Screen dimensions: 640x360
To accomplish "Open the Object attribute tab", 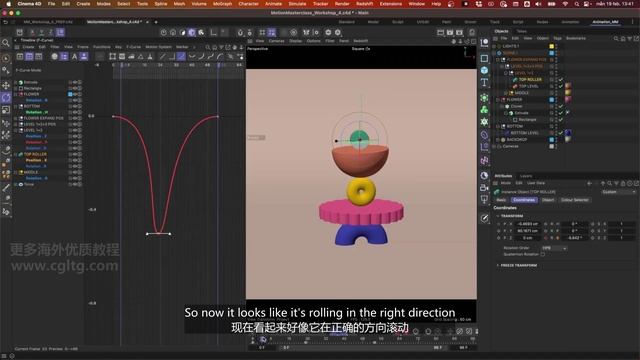I will point(548,200).
